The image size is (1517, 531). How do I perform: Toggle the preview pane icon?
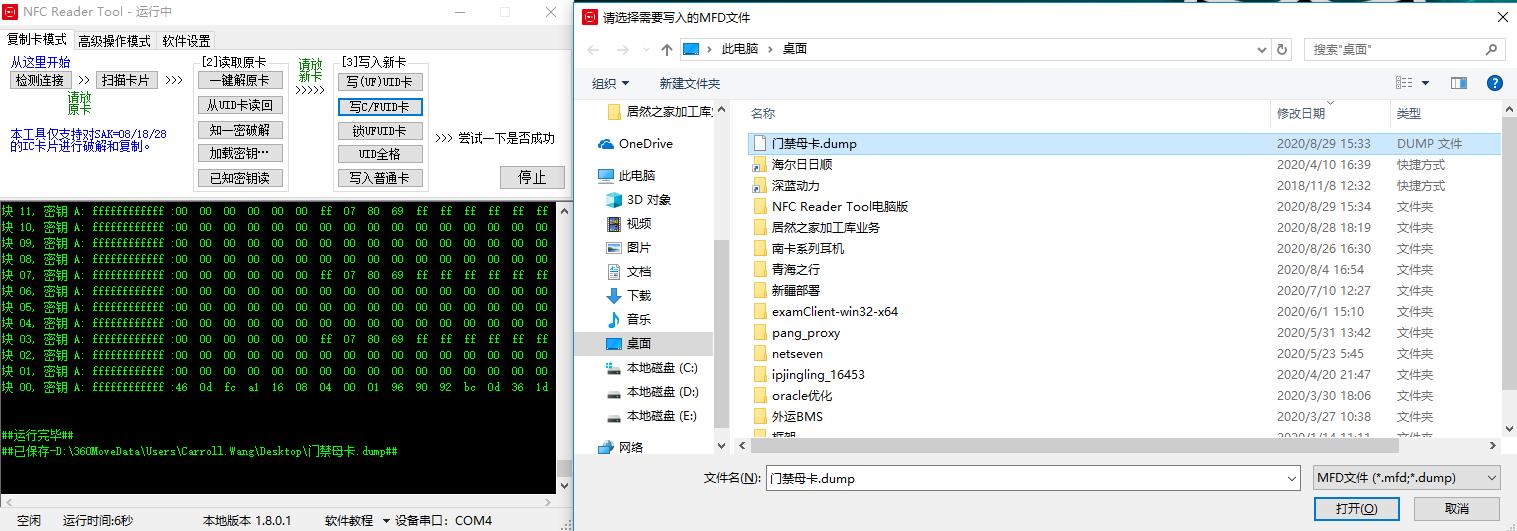tap(1459, 83)
